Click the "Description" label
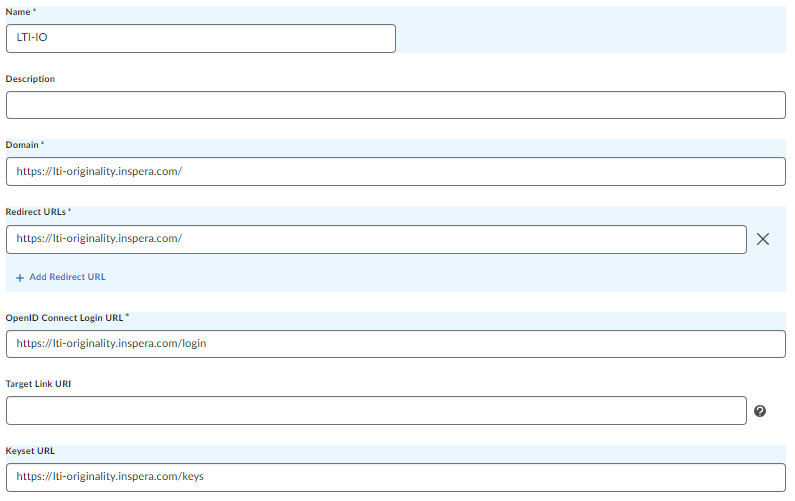 30,79
